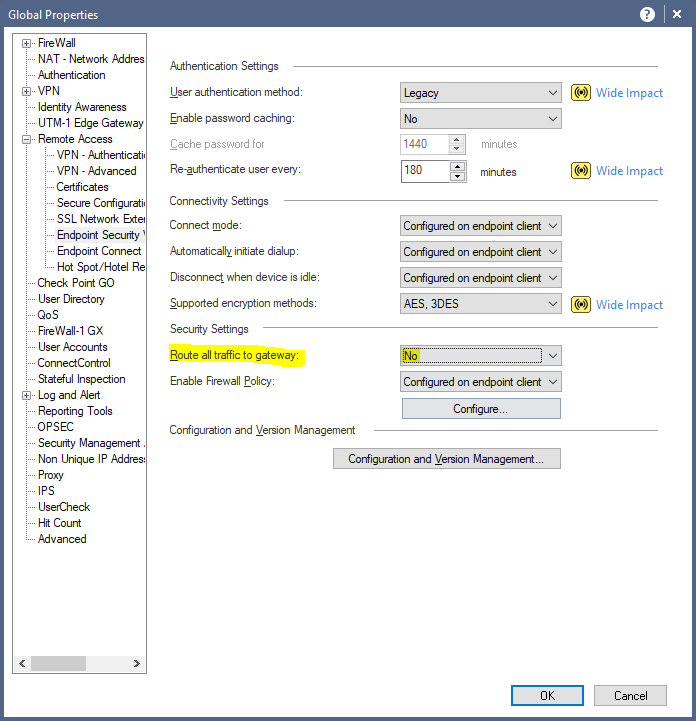
Task: Close the Global Properties dialog
Action: coord(677,14)
